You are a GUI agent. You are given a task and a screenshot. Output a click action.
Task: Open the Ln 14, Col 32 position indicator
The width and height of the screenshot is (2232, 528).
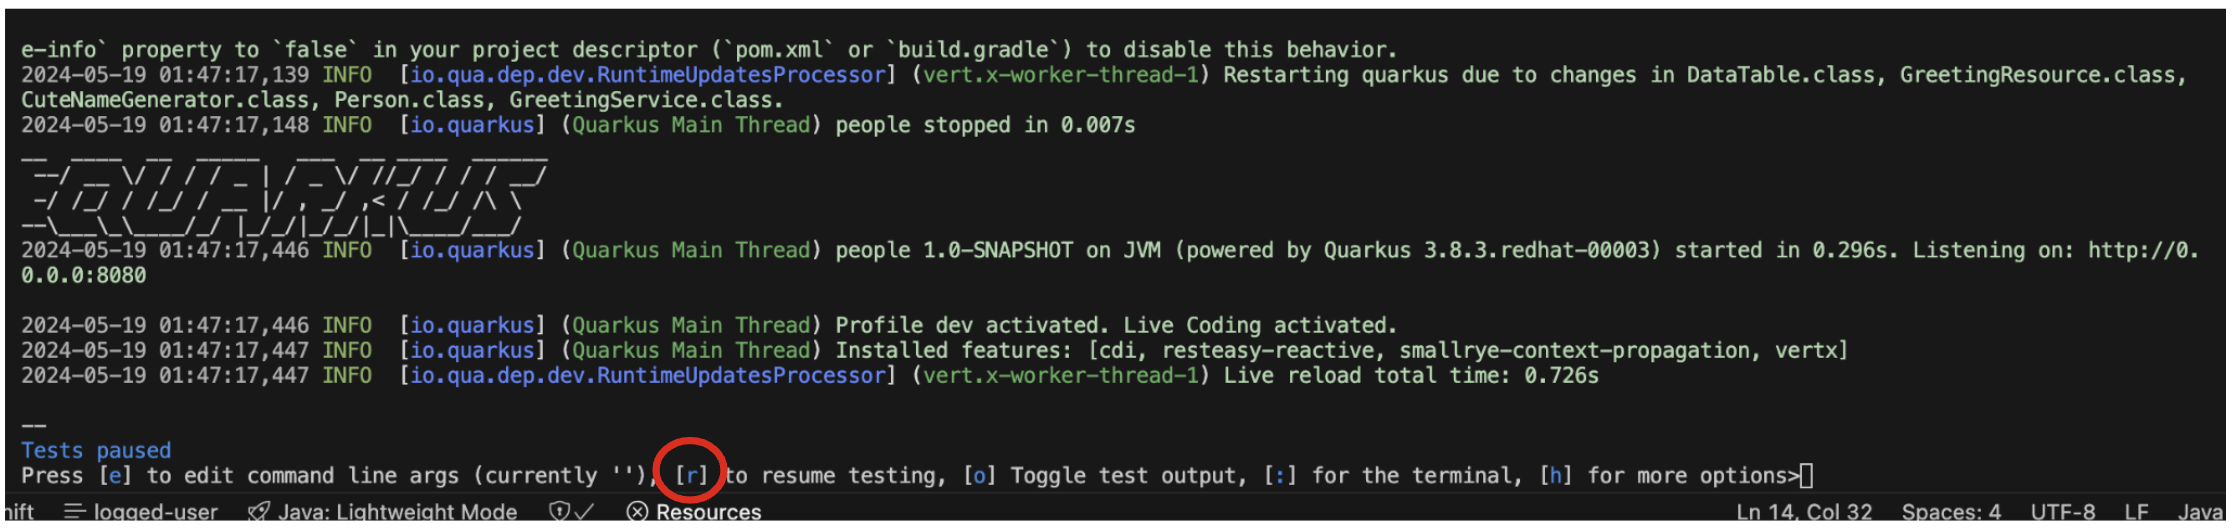point(1804,512)
